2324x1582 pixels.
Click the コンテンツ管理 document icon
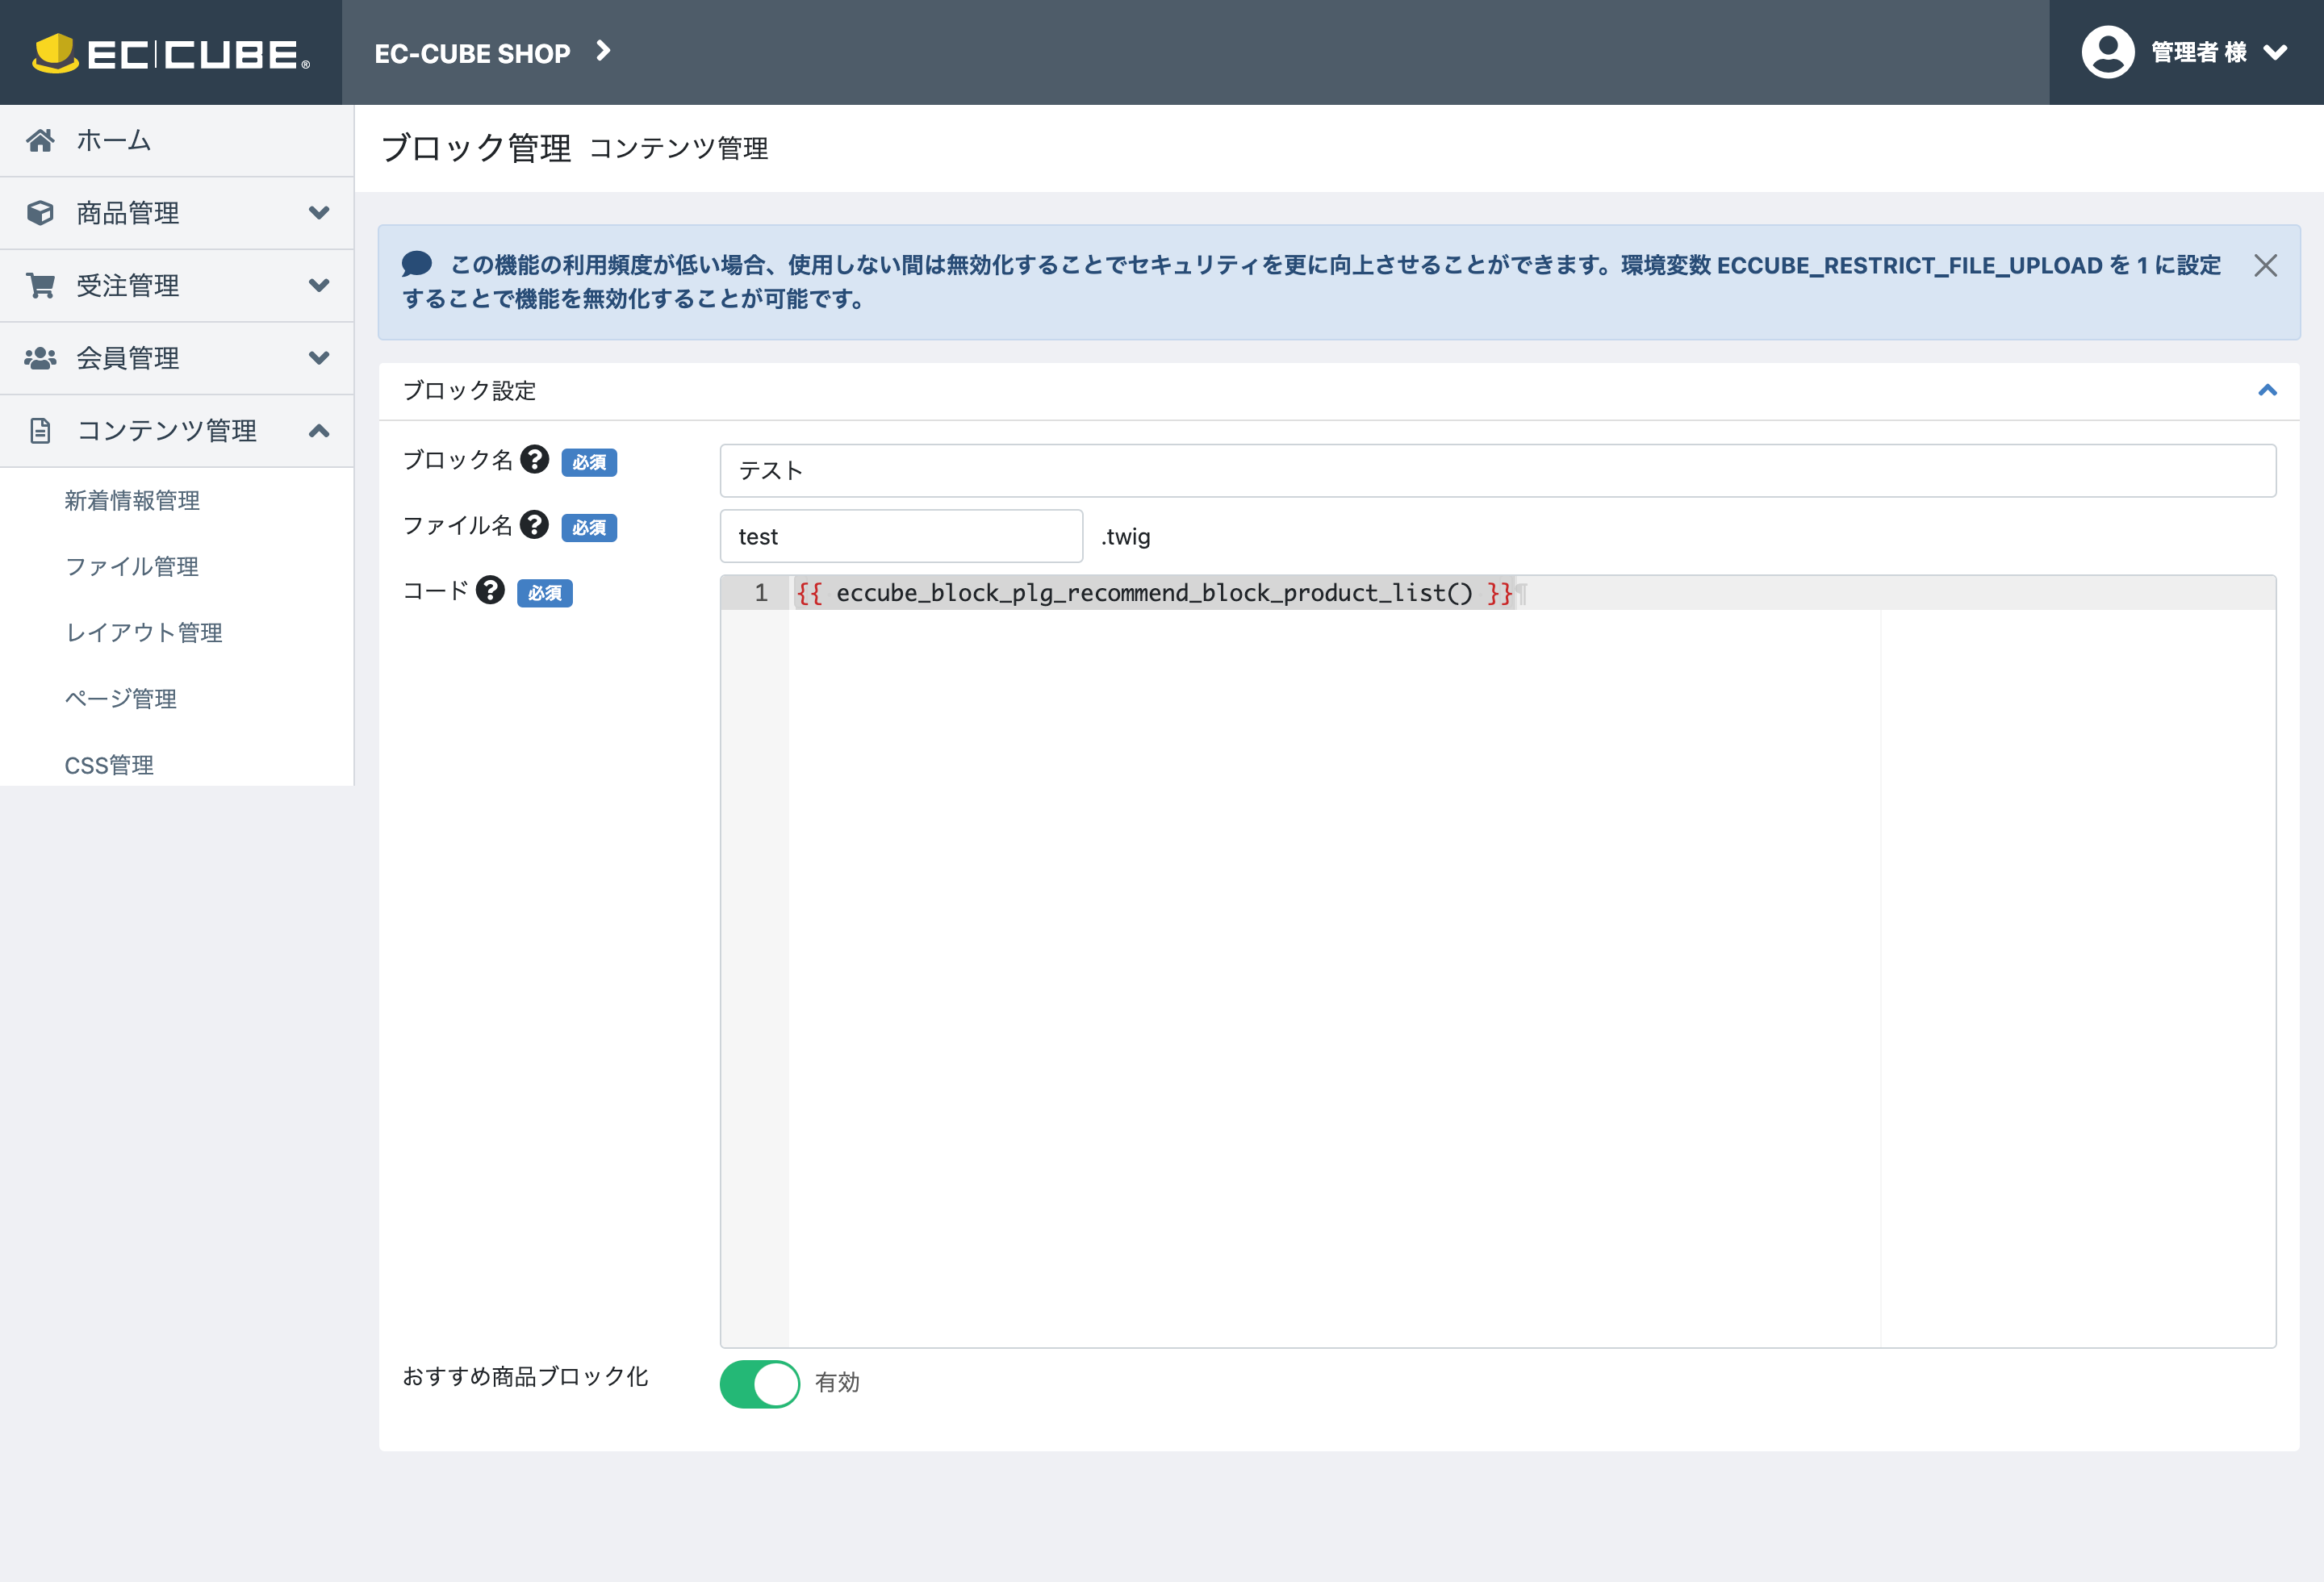(40, 431)
